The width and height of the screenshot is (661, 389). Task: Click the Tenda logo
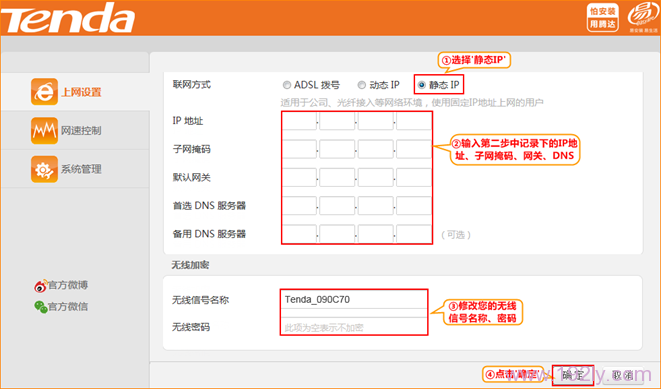pyautogui.click(x=67, y=19)
